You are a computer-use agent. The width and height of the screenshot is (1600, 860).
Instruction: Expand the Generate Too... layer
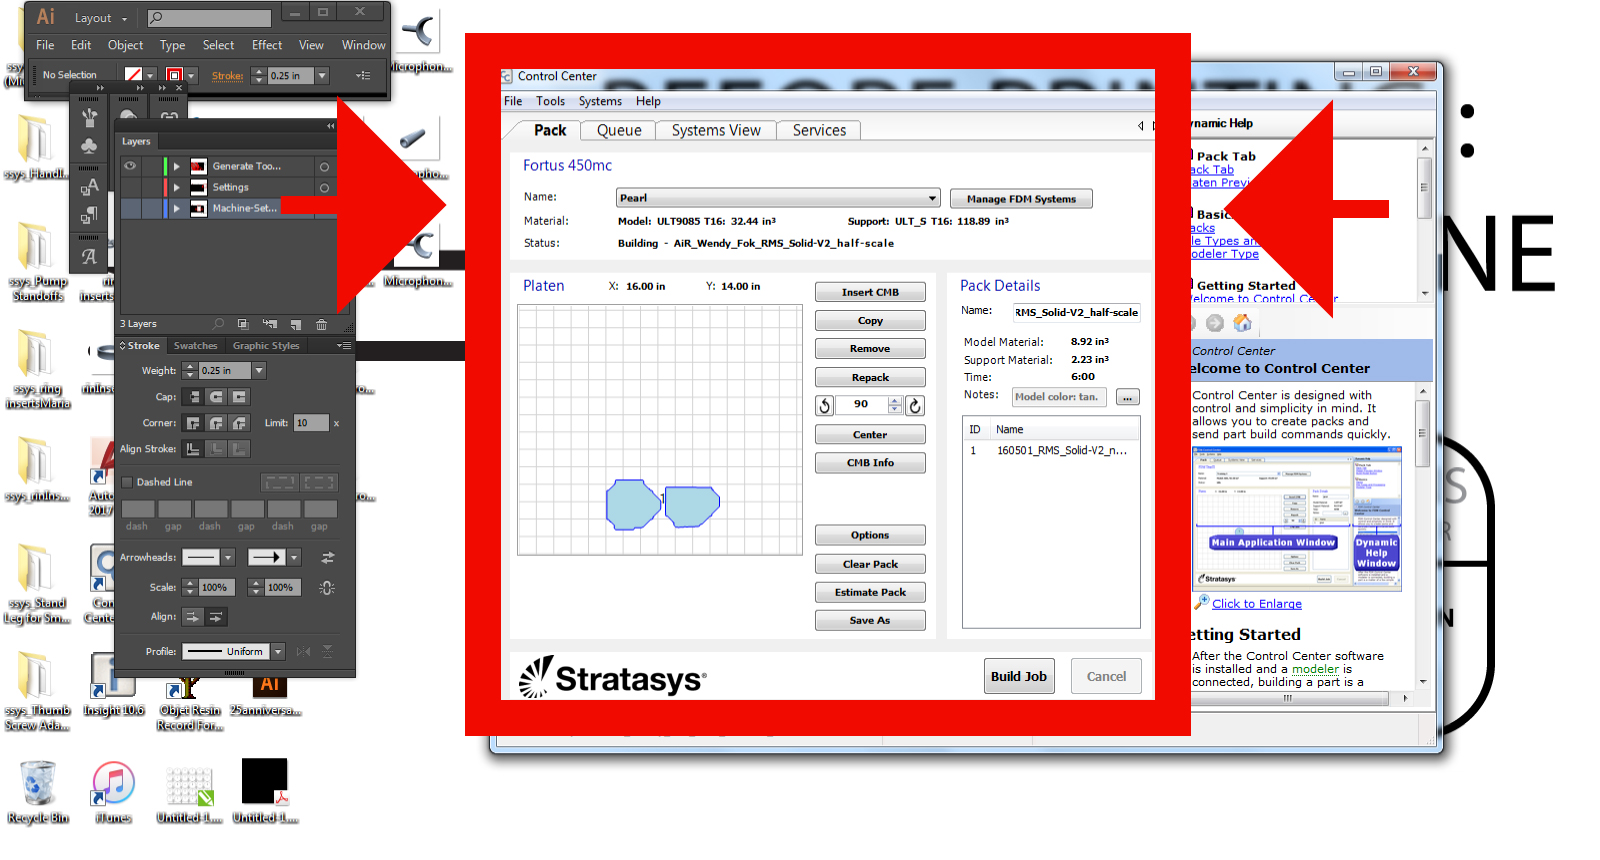(x=177, y=166)
